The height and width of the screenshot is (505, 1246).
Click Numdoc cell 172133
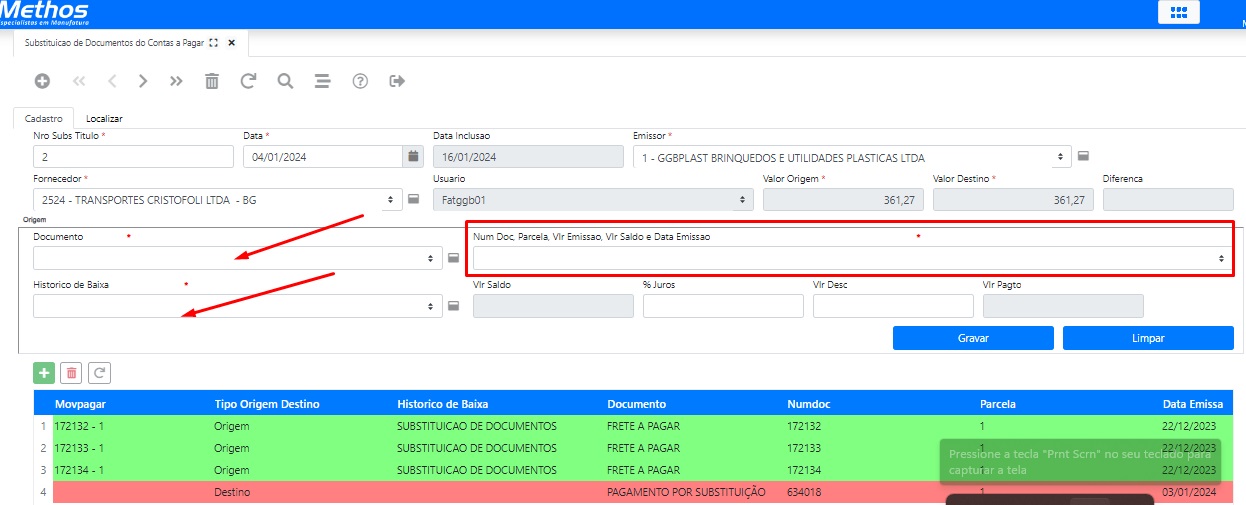[x=804, y=448]
